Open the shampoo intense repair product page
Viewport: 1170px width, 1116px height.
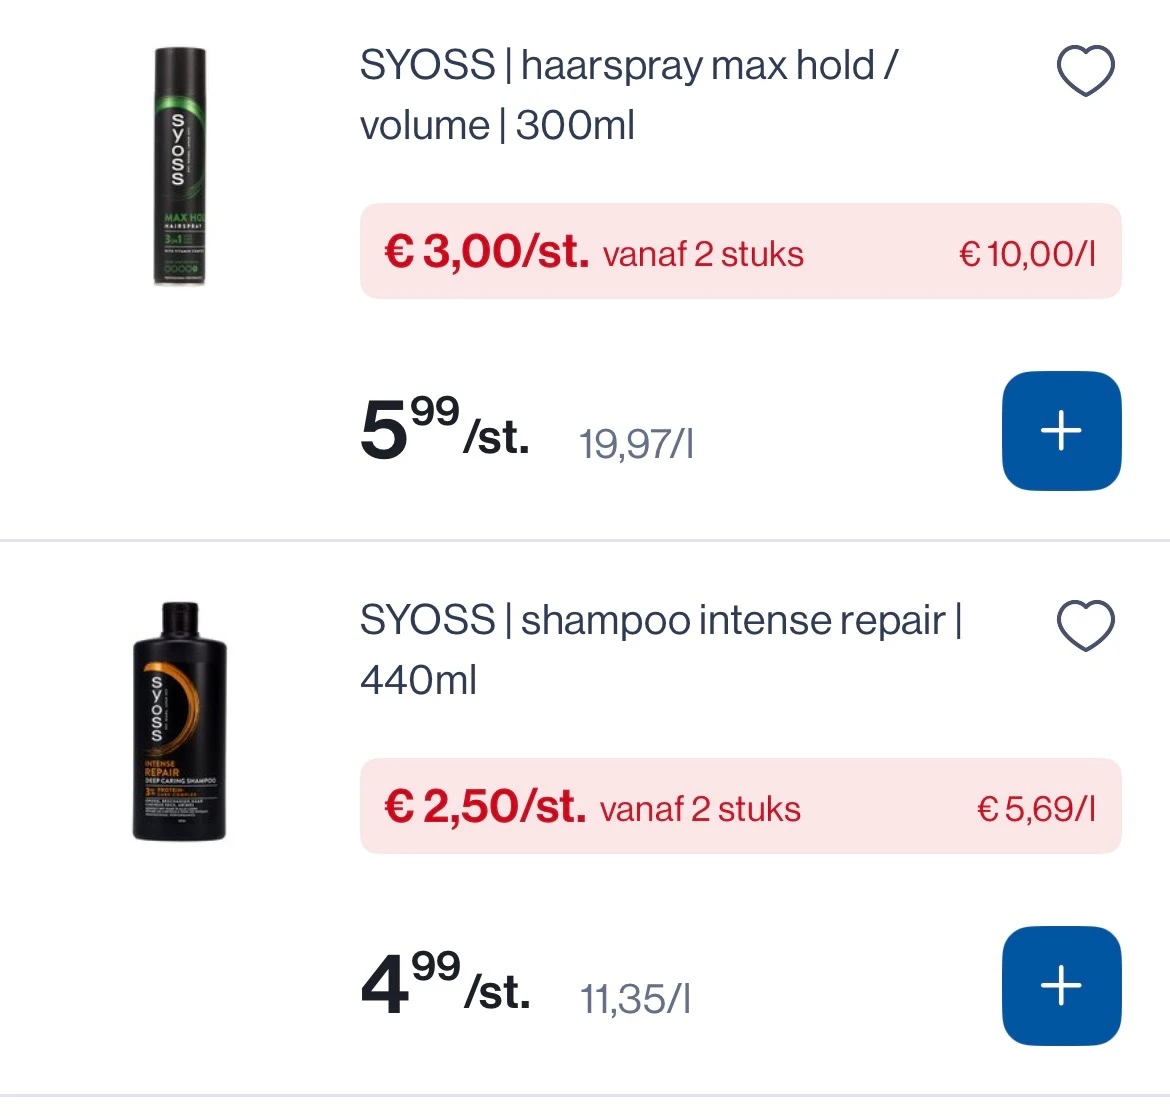tap(660, 650)
